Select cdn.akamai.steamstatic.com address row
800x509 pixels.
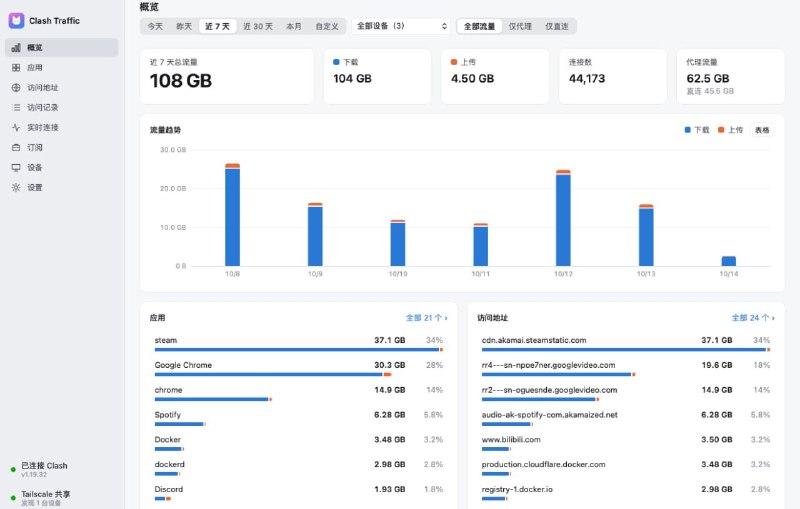[x=626, y=344]
